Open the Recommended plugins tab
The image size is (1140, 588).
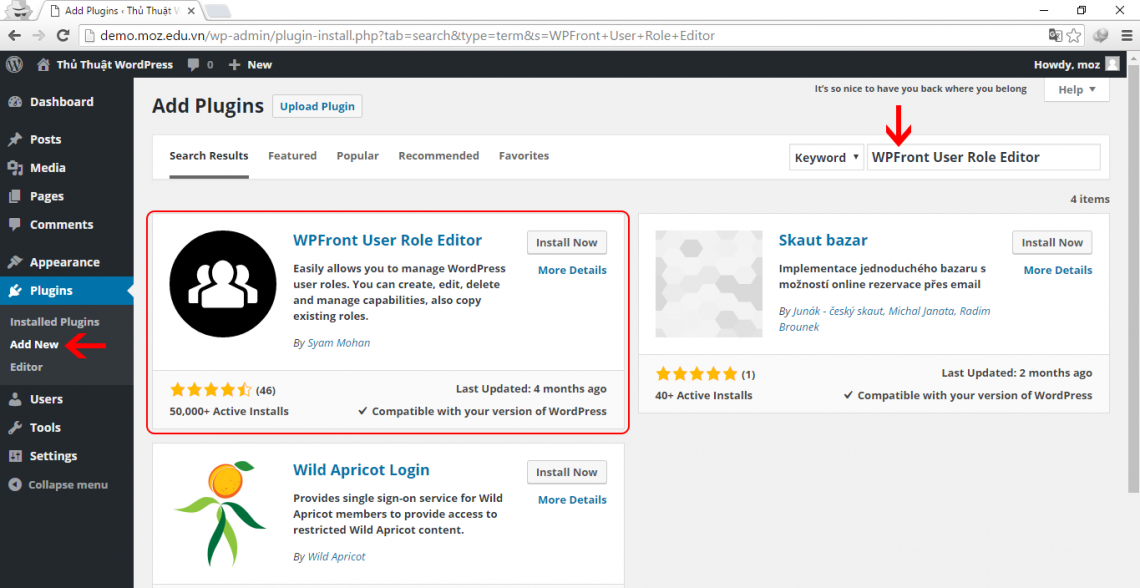tap(438, 155)
